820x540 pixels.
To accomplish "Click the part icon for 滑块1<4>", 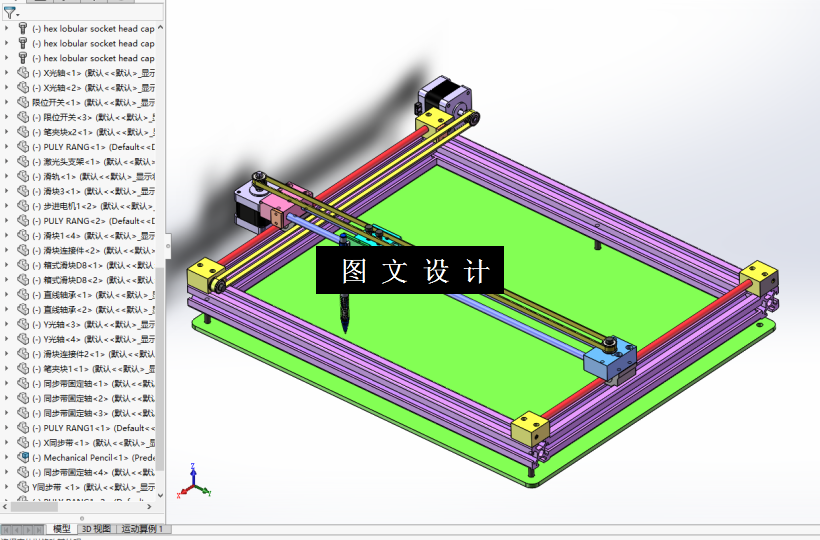I will click(23, 235).
